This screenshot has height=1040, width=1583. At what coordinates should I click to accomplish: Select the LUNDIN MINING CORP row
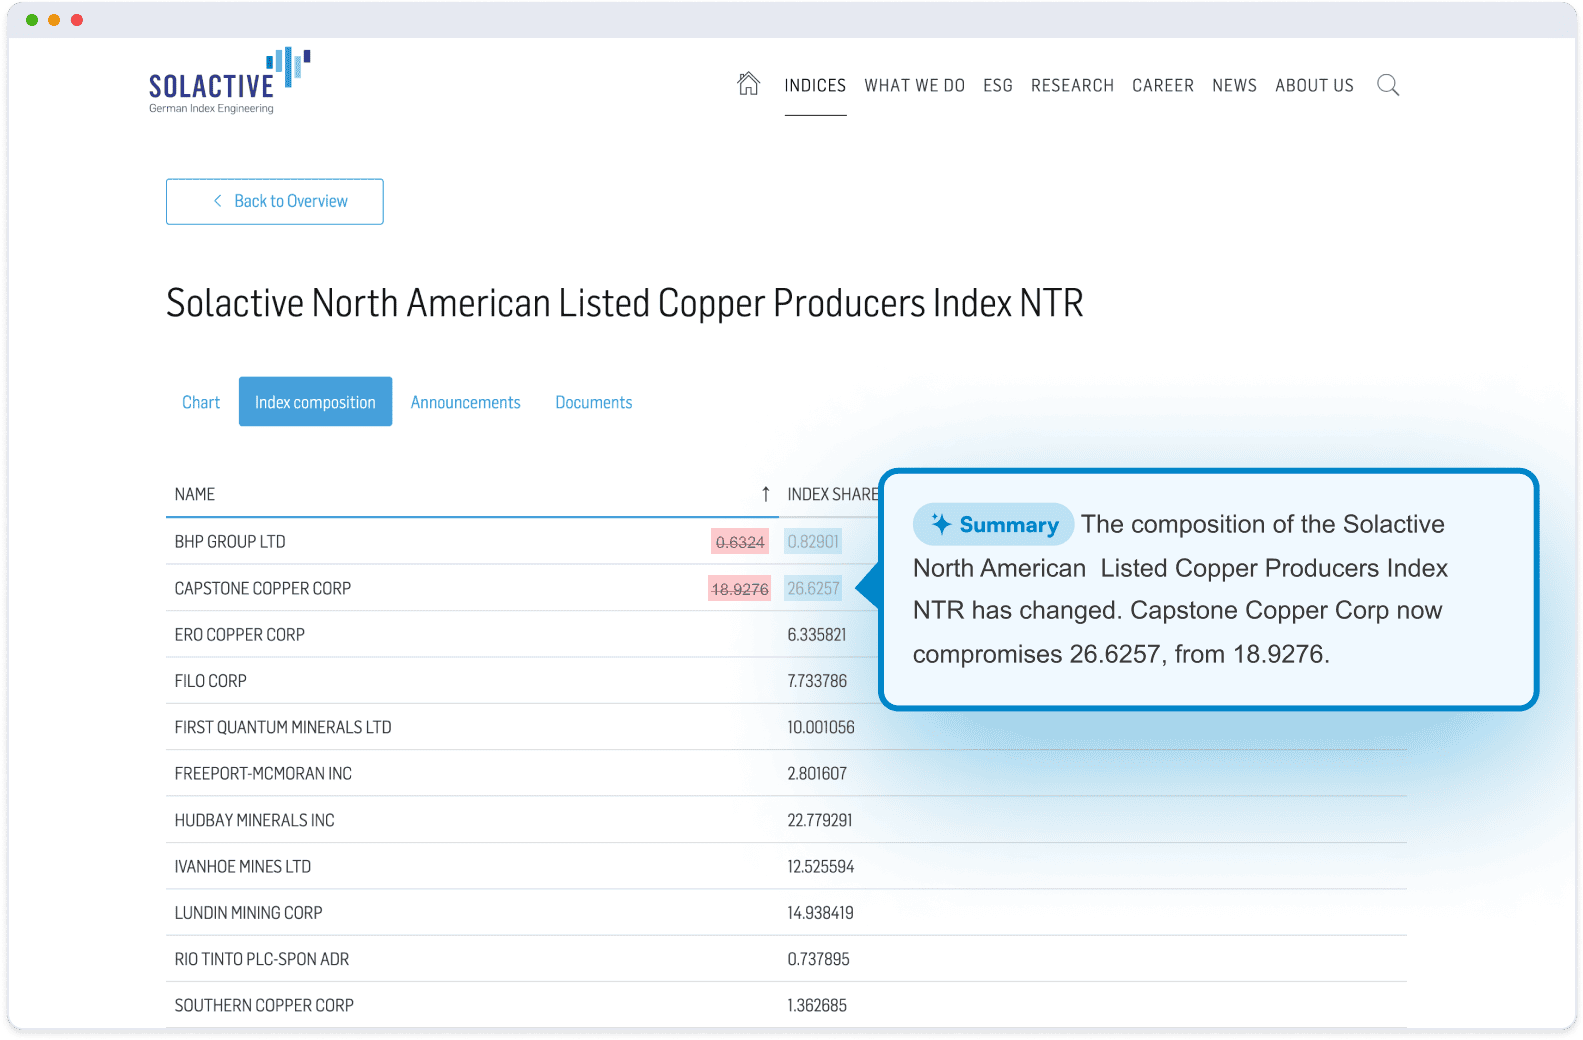pyautogui.click(x=786, y=912)
